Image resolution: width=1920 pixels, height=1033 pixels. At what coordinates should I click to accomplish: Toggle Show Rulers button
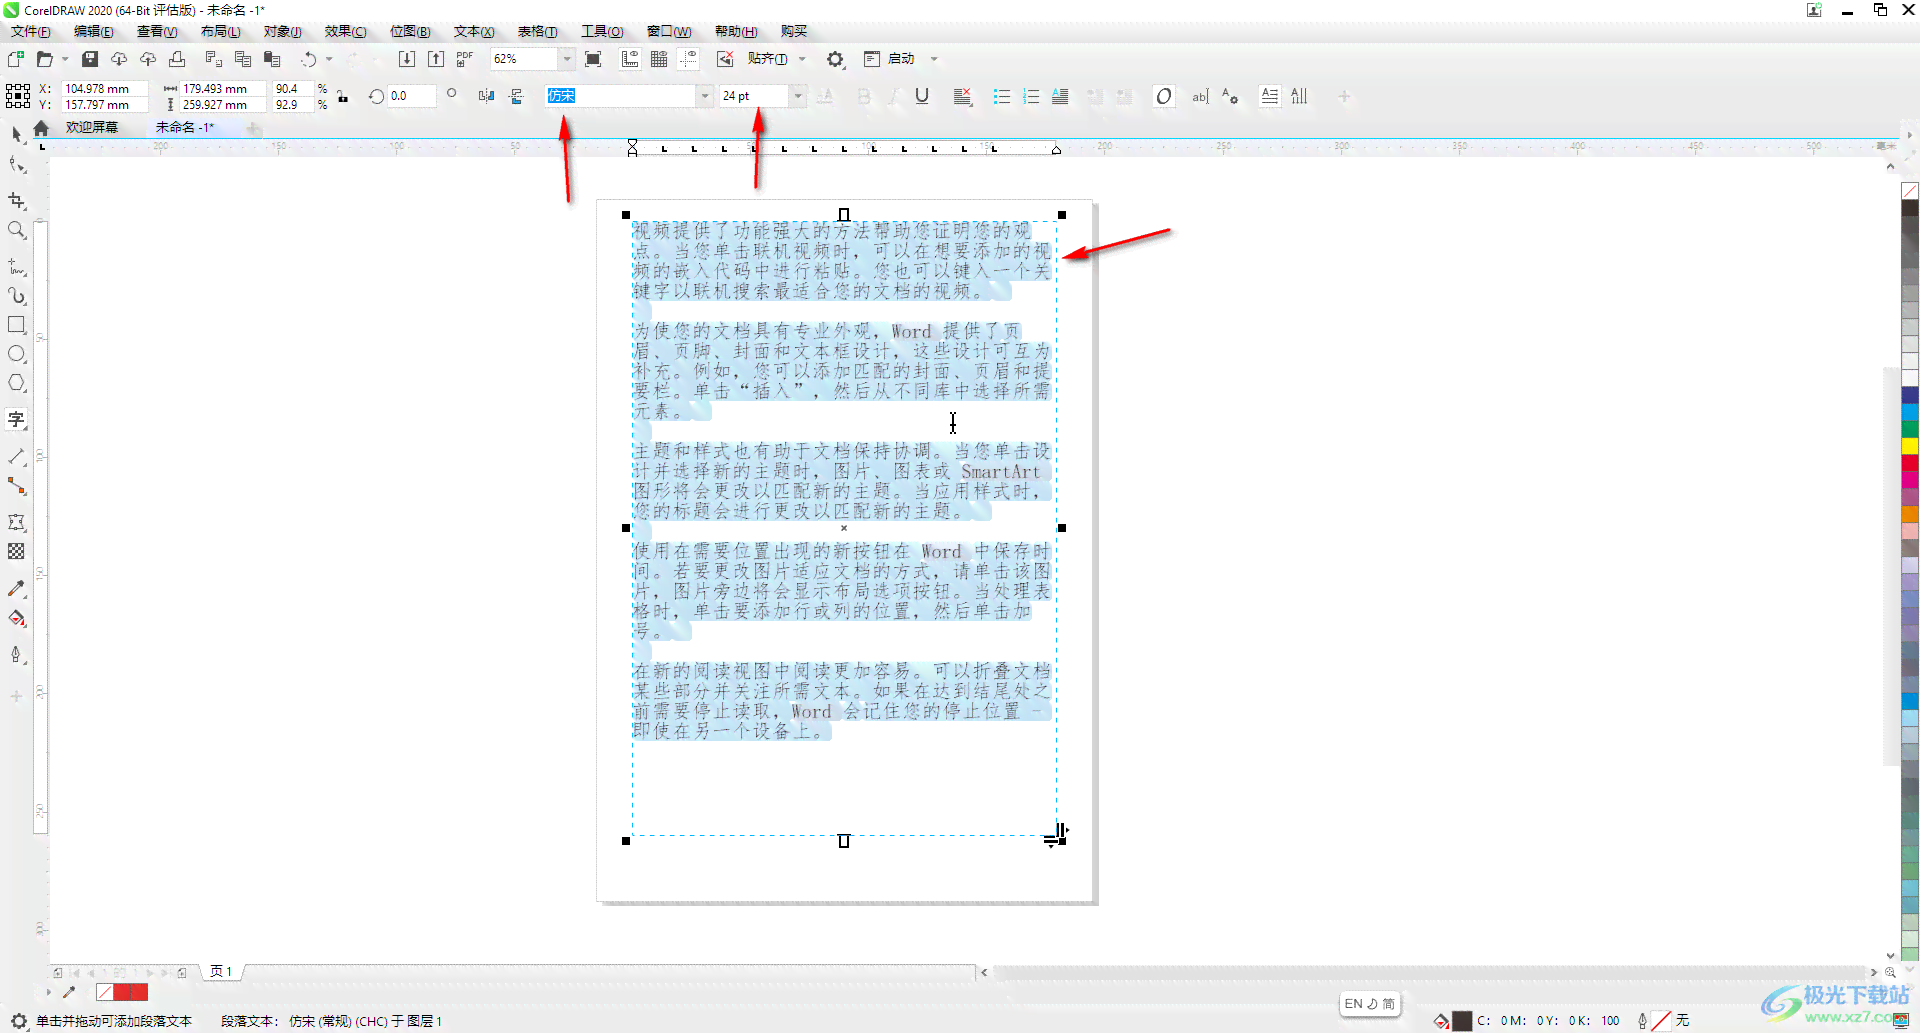coord(630,59)
